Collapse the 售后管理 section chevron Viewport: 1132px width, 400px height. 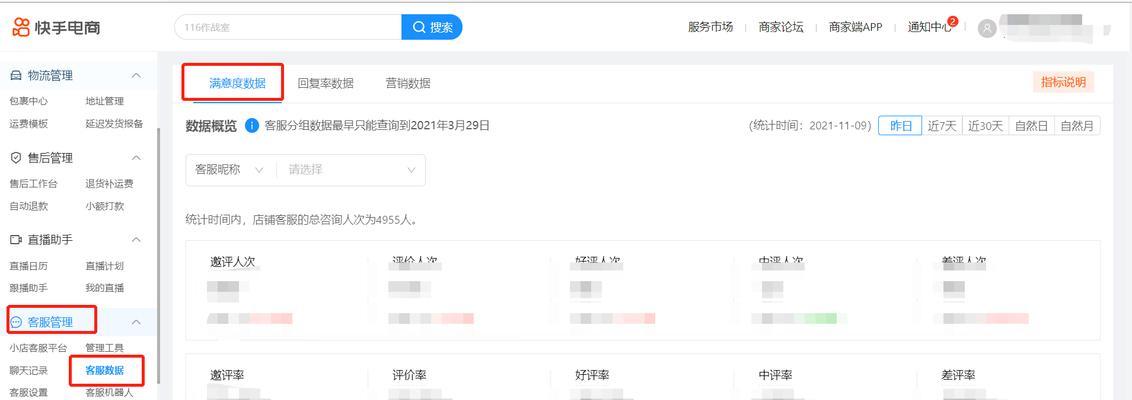tap(136, 157)
